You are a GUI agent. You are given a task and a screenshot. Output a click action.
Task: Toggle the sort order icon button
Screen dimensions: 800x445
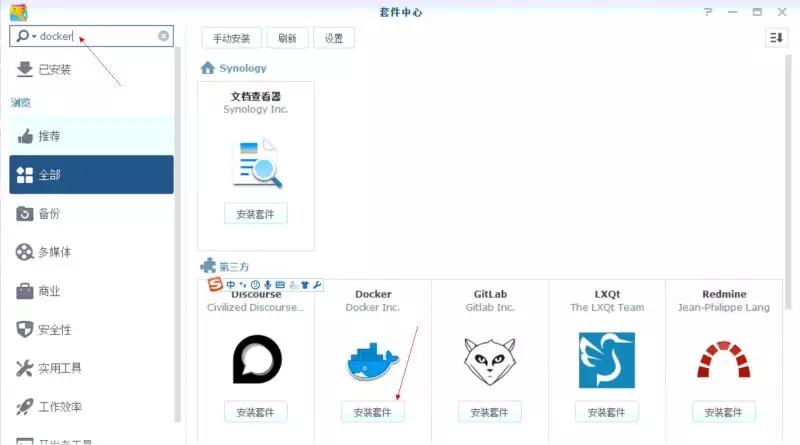[776, 38]
